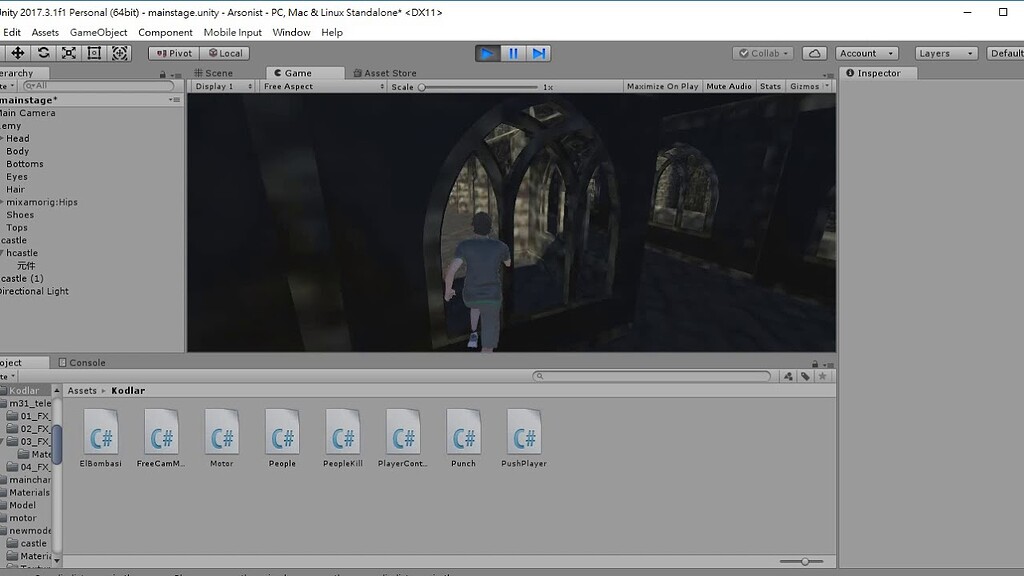Screen dimensions: 1024x576
Task: Click the Account button
Action: click(864, 53)
